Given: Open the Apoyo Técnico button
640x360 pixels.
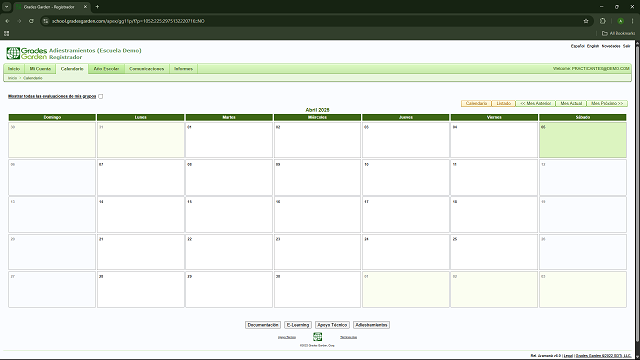Looking at the screenshot, I should point(332,325).
